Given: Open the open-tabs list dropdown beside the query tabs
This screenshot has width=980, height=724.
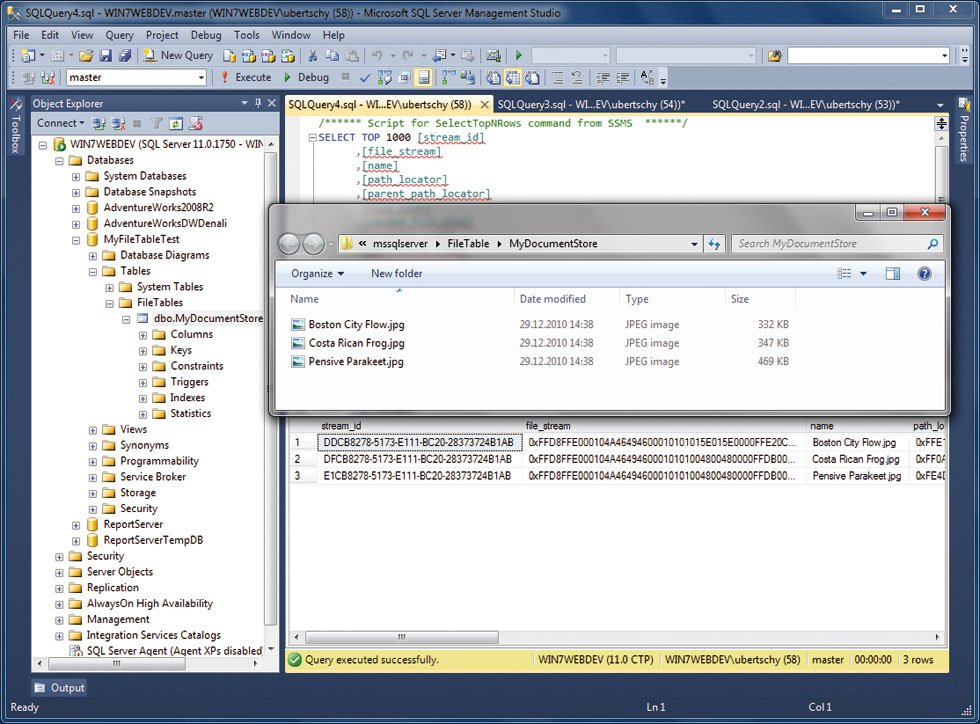Looking at the screenshot, I should (x=940, y=104).
